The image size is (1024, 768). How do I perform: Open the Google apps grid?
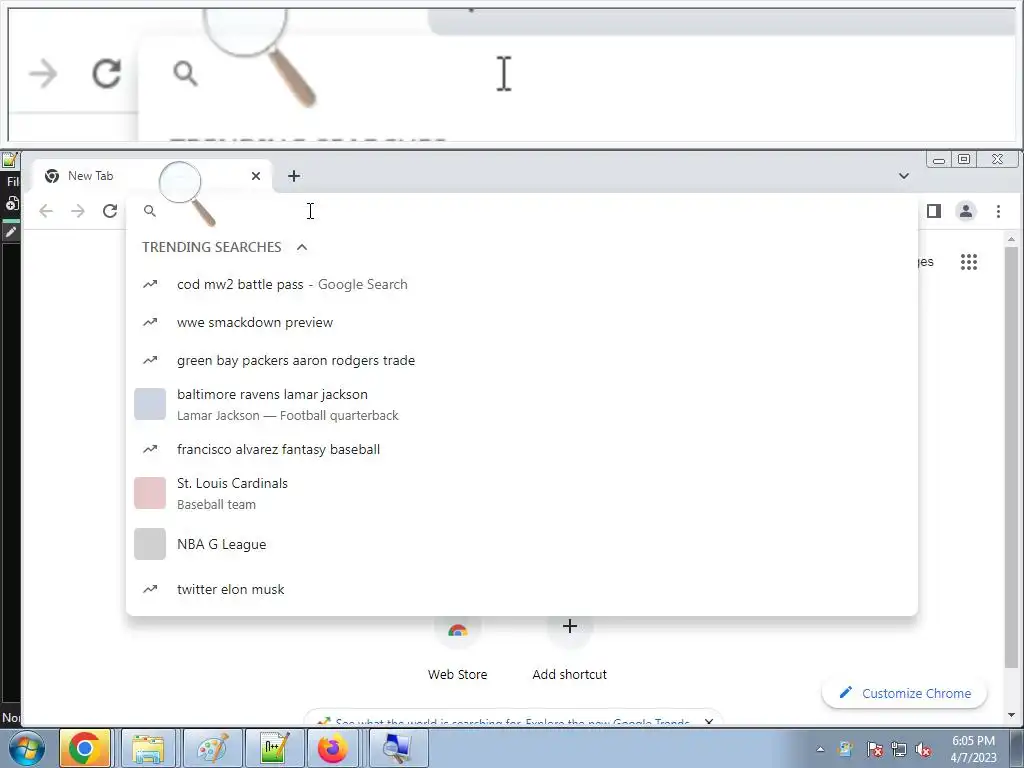pos(969,262)
